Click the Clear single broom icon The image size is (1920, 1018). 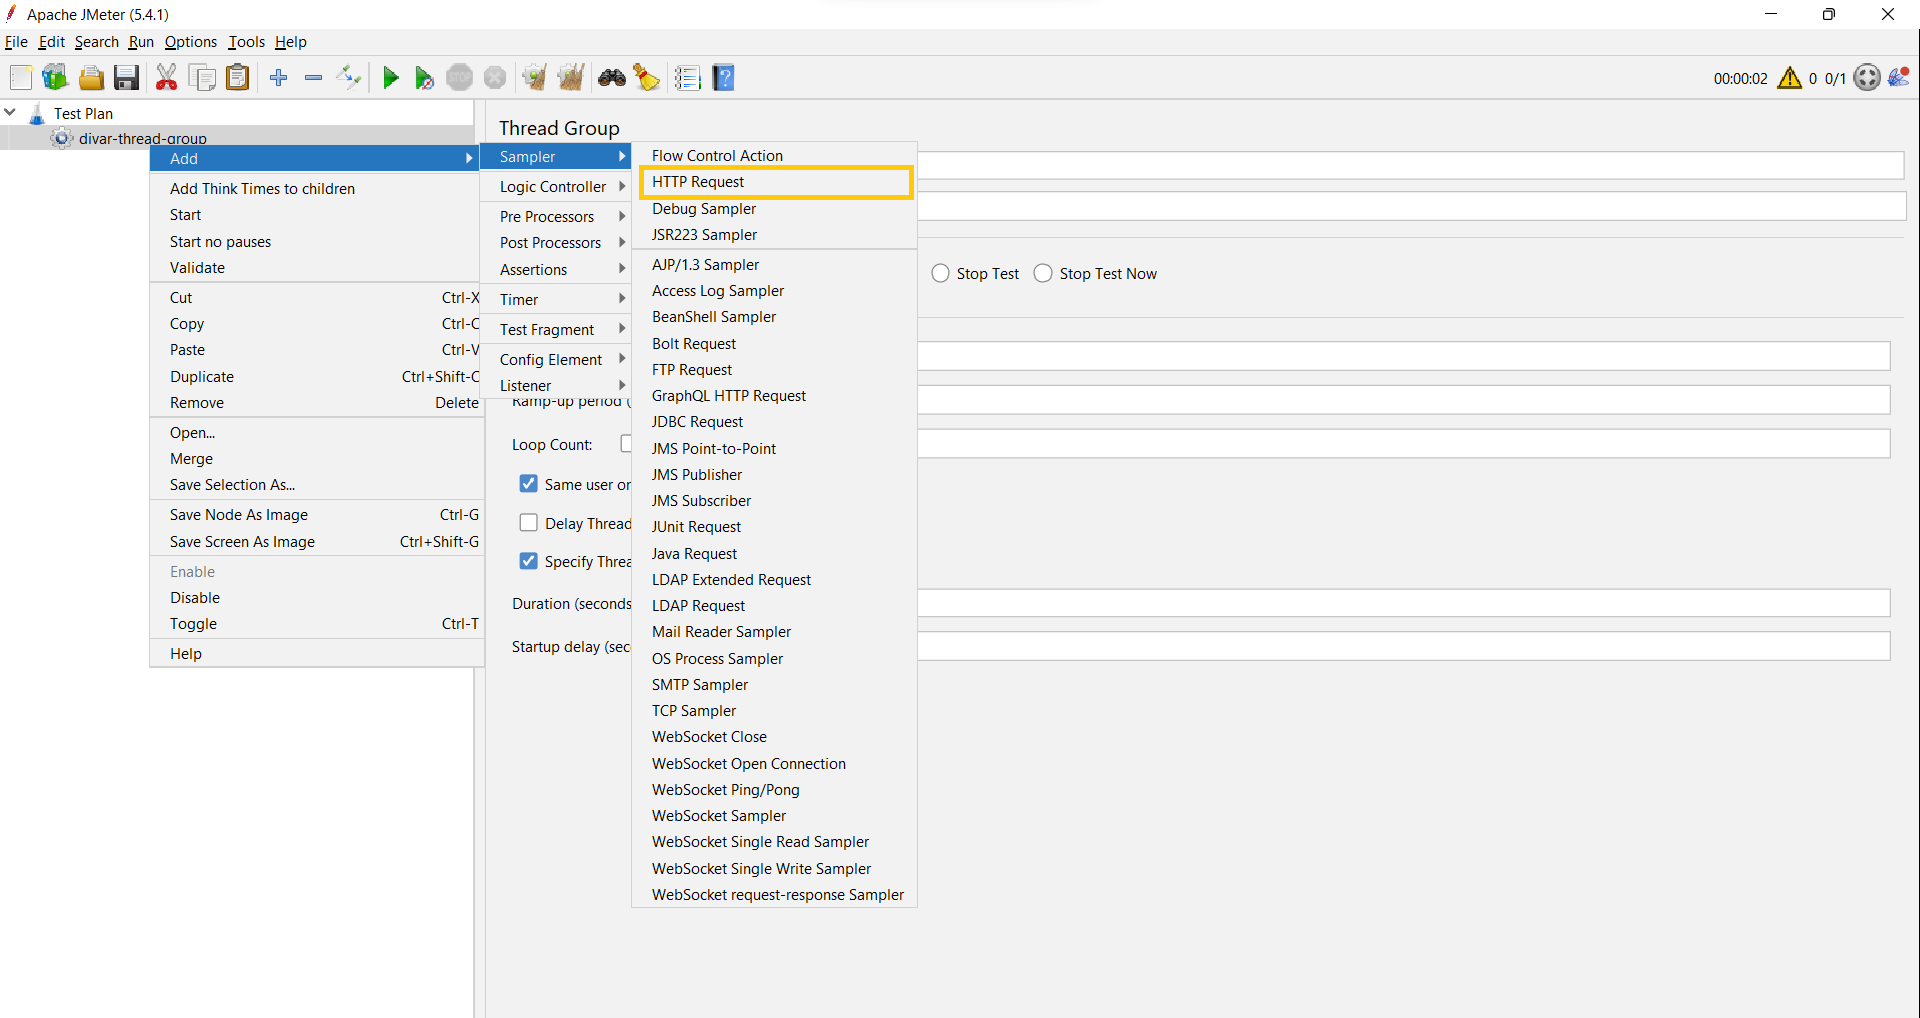[x=535, y=78]
